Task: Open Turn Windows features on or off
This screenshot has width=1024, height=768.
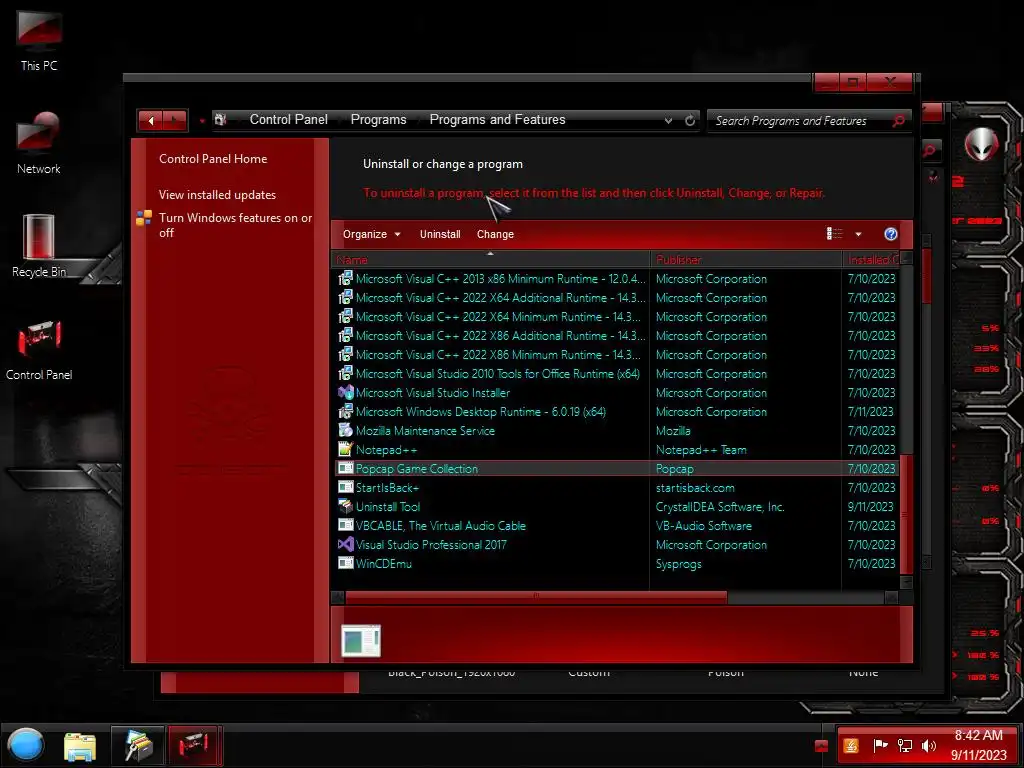Action: (235, 225)
